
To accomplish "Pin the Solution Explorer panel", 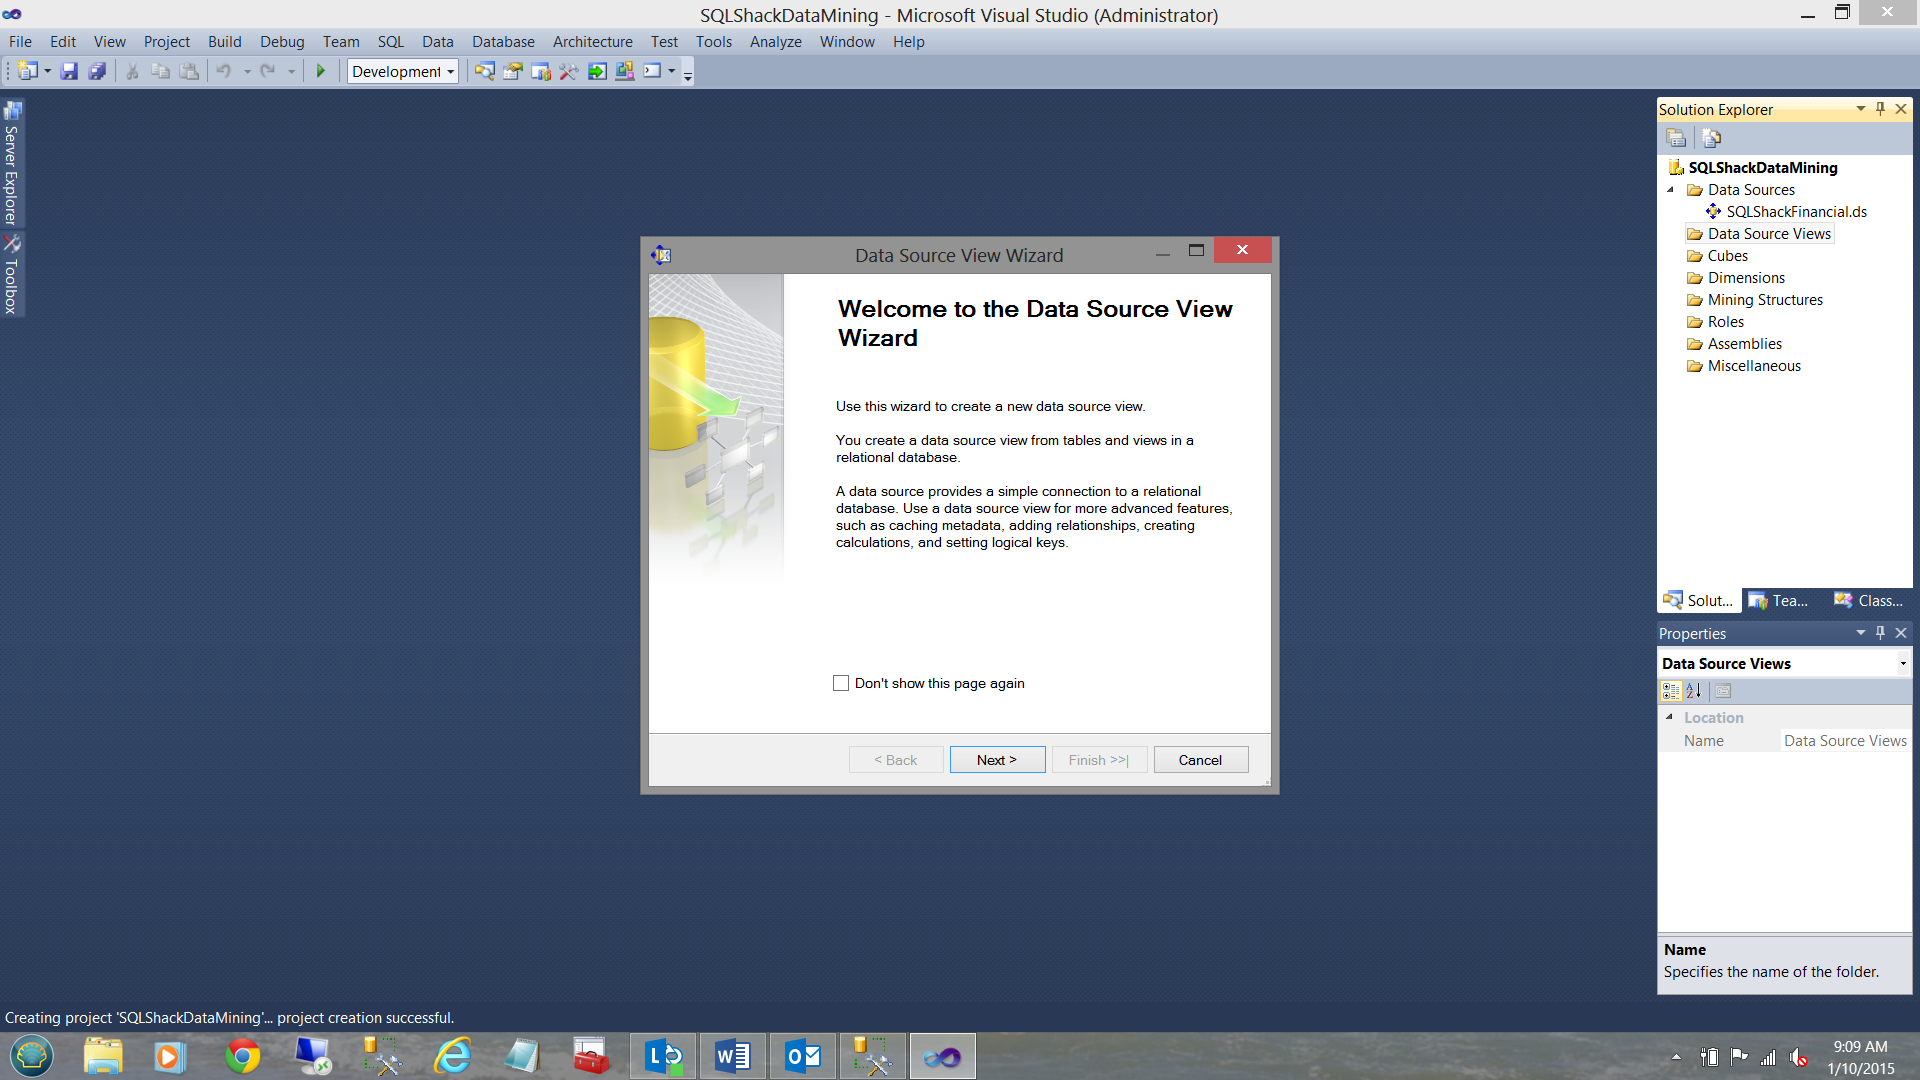I will point(1880,109).
